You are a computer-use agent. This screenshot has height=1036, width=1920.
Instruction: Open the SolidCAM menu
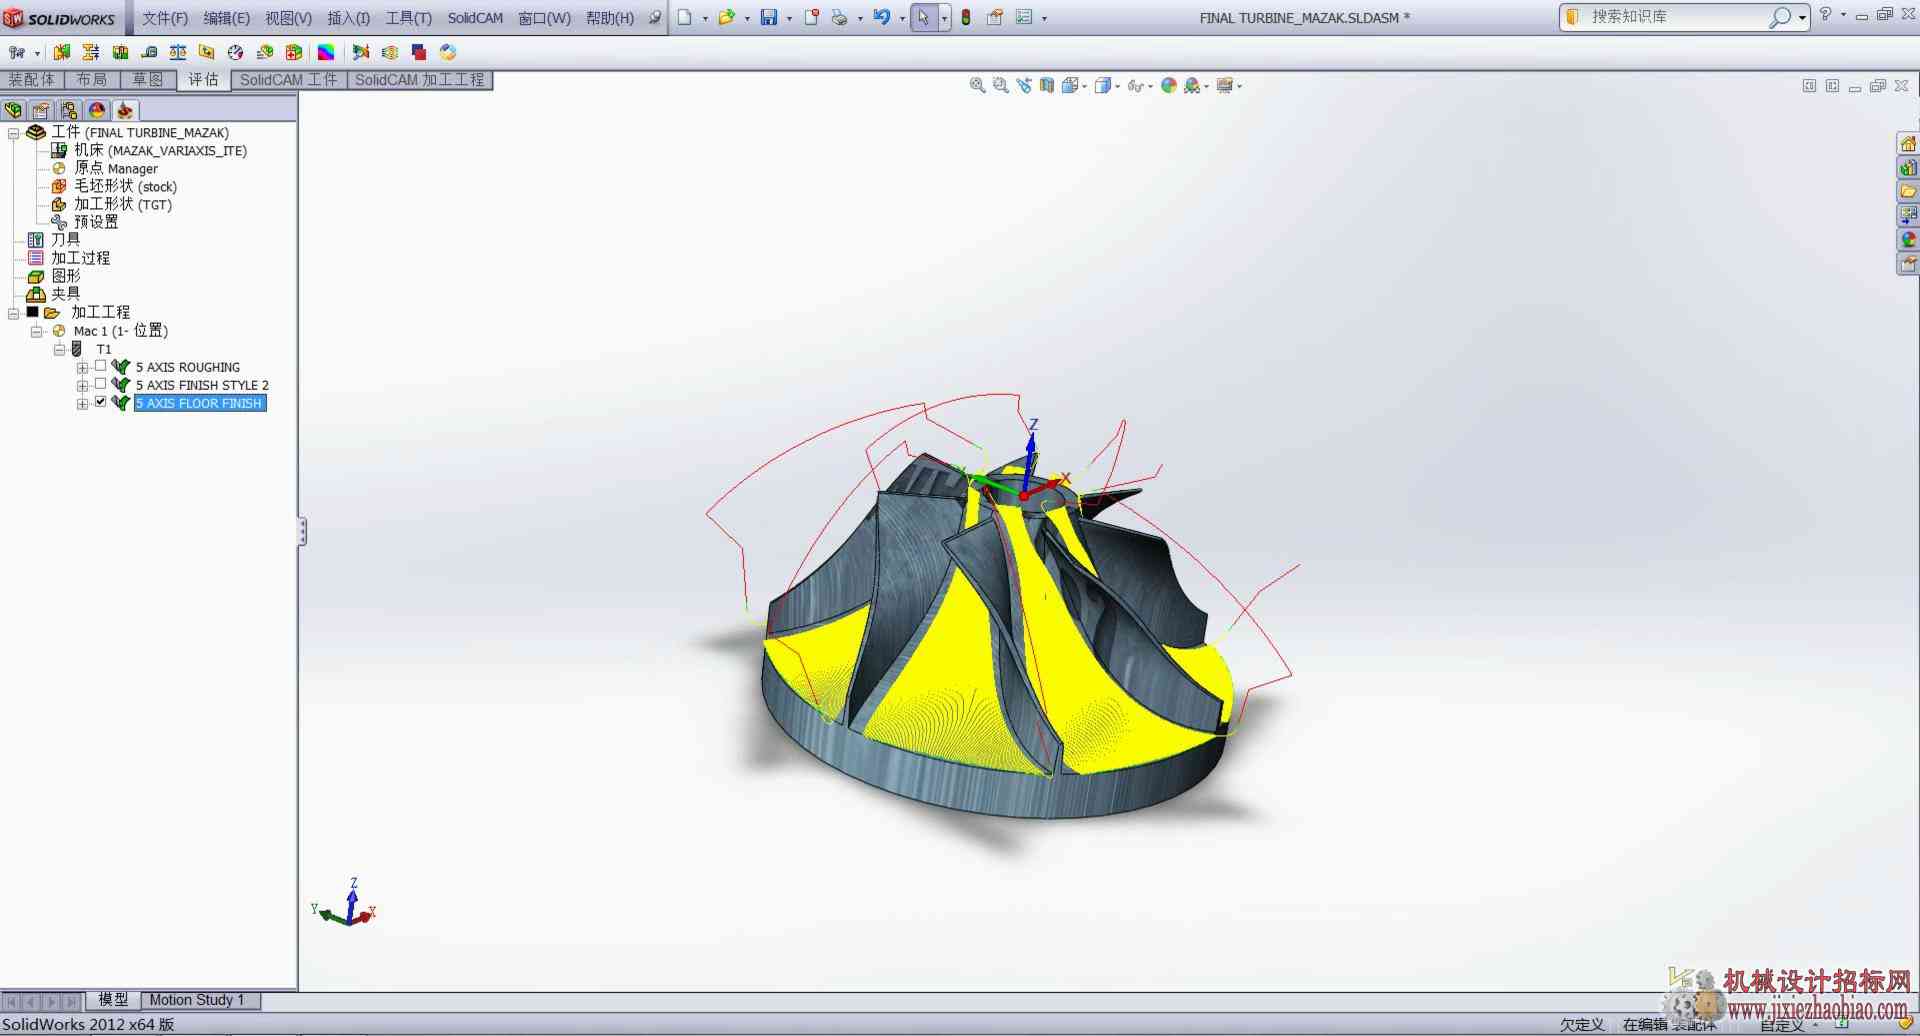pos(475,18)
